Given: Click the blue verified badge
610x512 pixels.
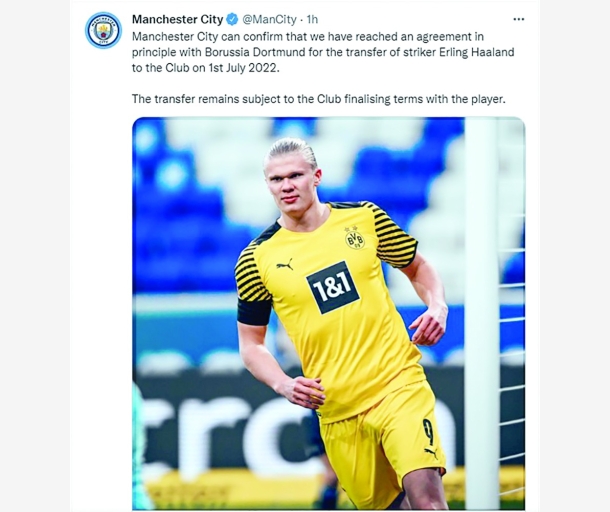Looking at the screenshot, I should (x=233, y=19).
